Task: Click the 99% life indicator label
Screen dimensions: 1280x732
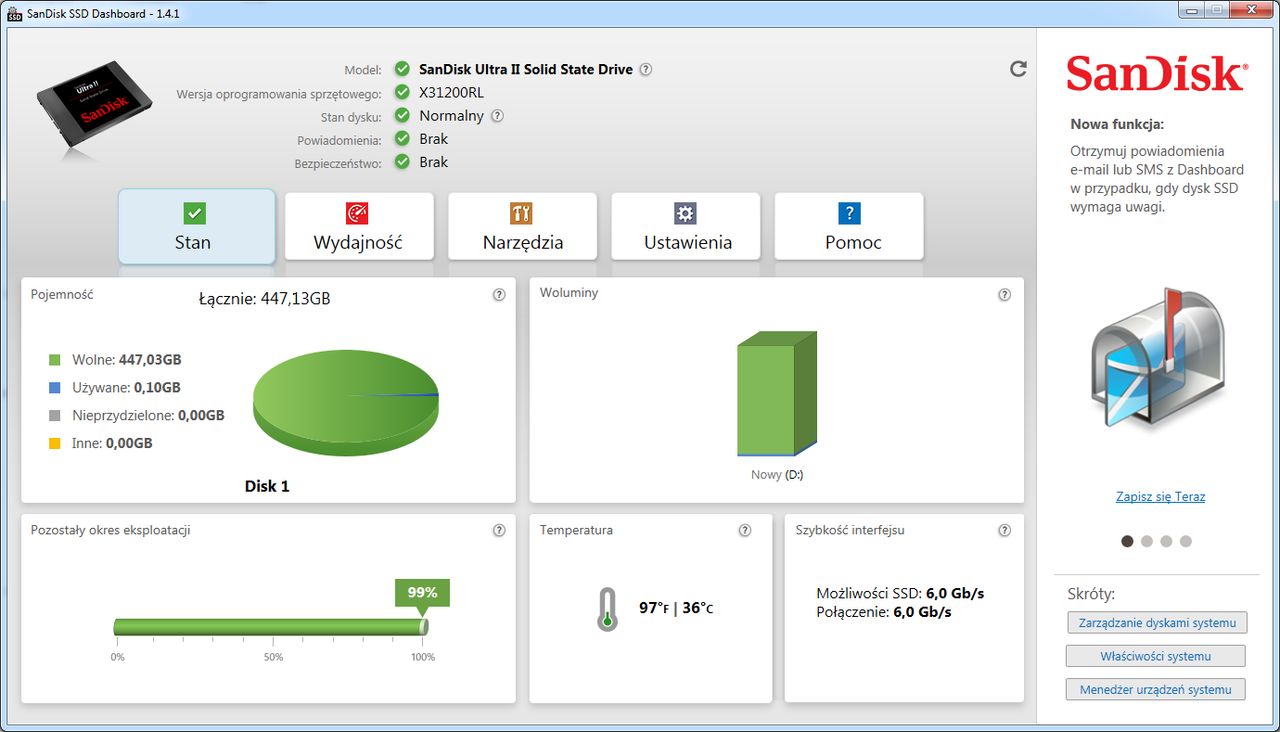Action: pyautogui.click(x=422, y=593)
